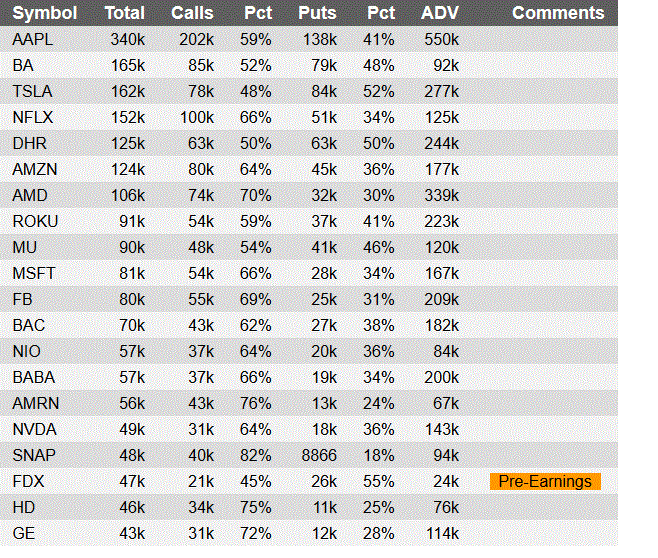
Task: Select the ROKU ticker row
Action: [x=309, y=221]
